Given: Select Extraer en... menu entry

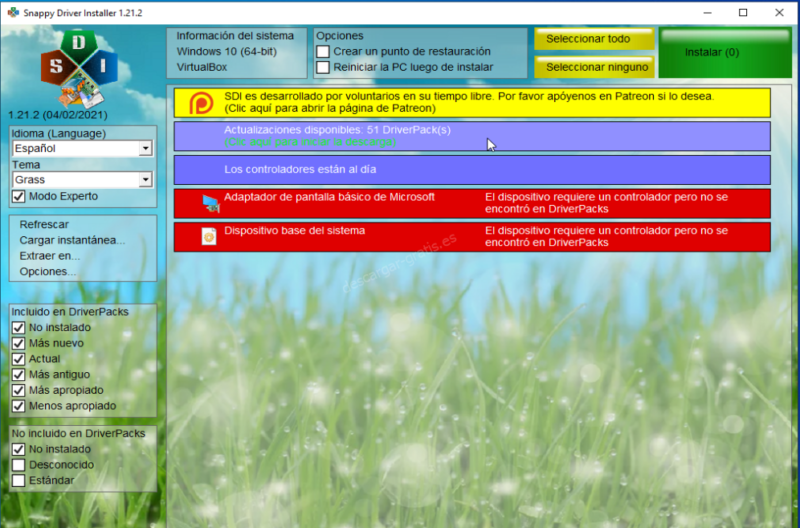Looking at the screenshot, I should pyautogui.click(x=49, y=256).
